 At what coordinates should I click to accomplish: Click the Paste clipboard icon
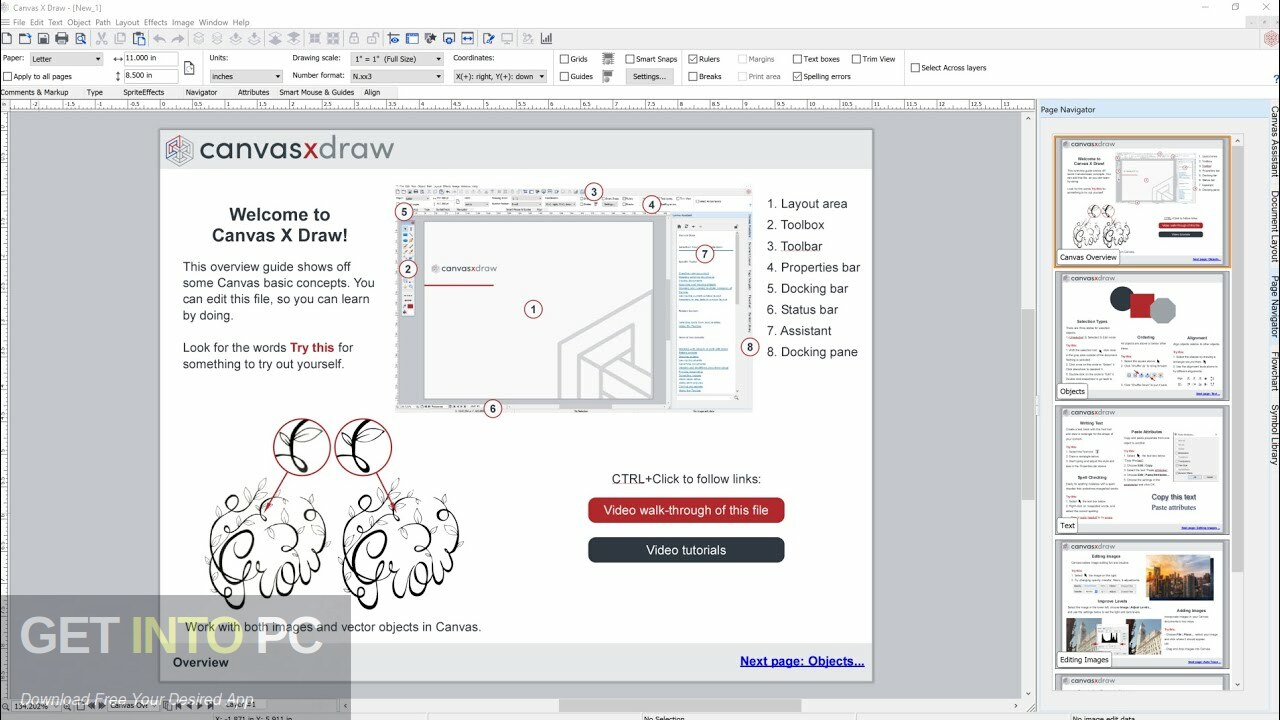coord(139,39)
